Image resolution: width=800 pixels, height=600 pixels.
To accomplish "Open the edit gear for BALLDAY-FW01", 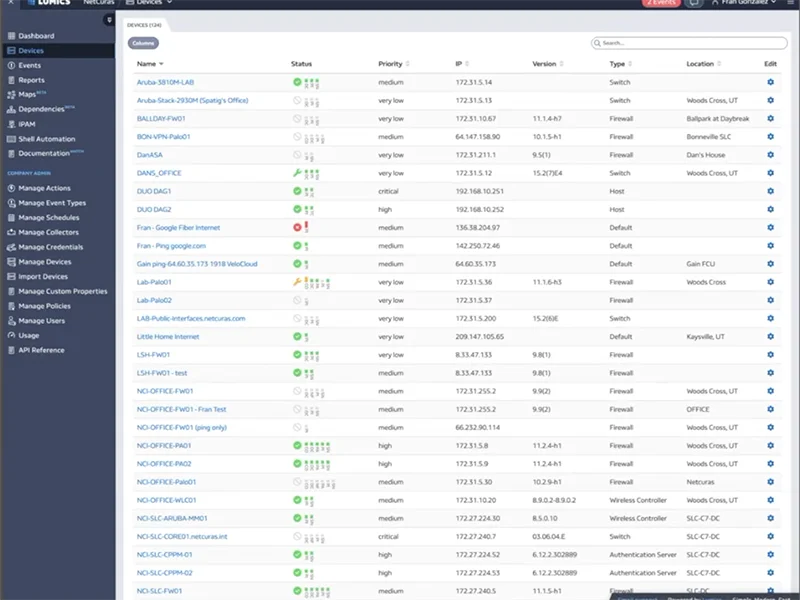I will pyautogui.click(x=770, y=118).
